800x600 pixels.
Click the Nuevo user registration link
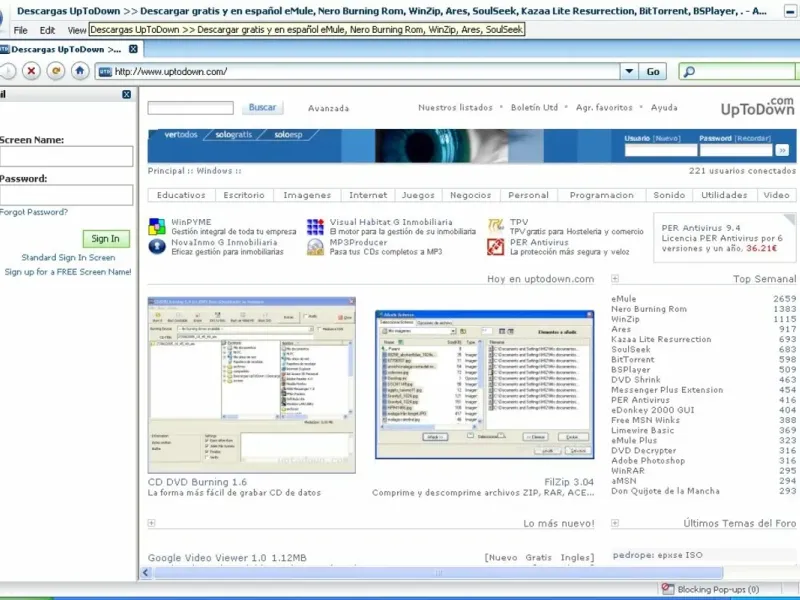[667, 138]
